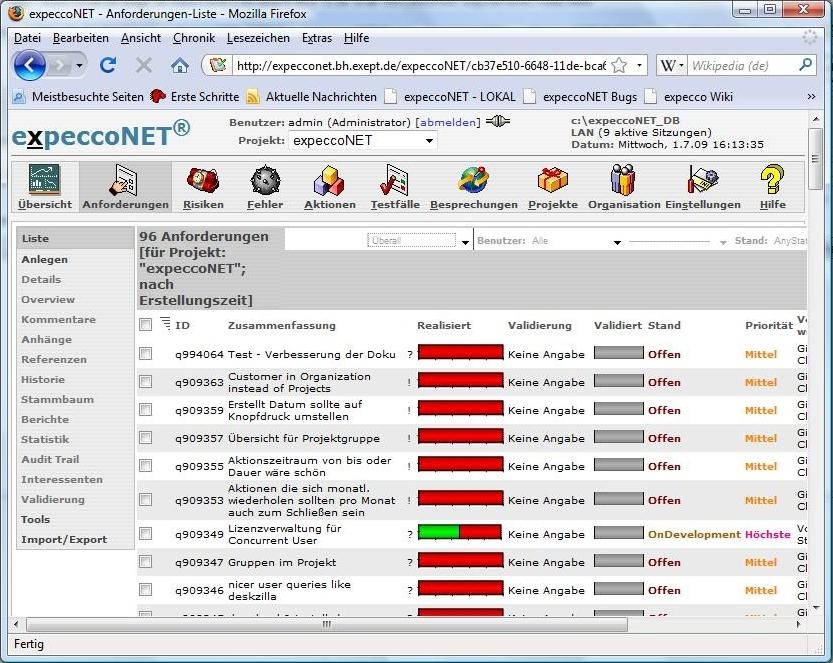Click the Firefox URL address field

pos(420,66)
